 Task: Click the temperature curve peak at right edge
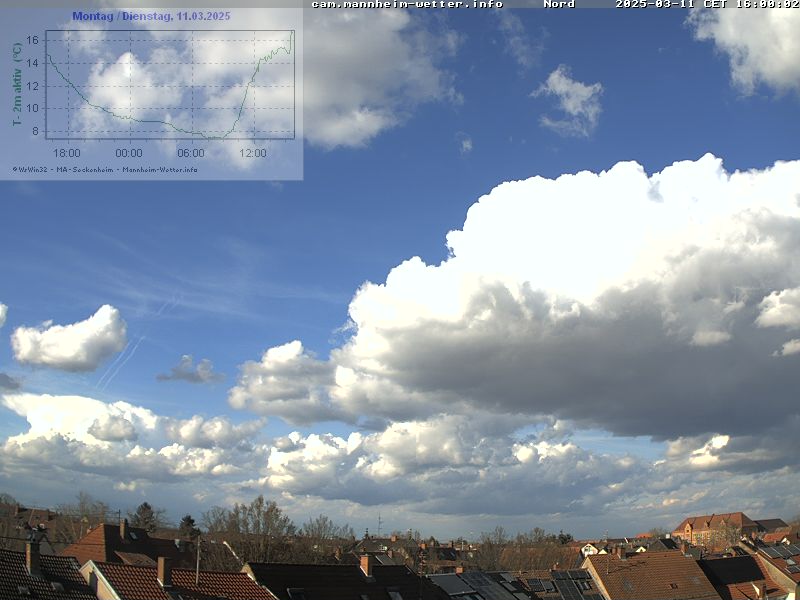click(x=292, y=33)
